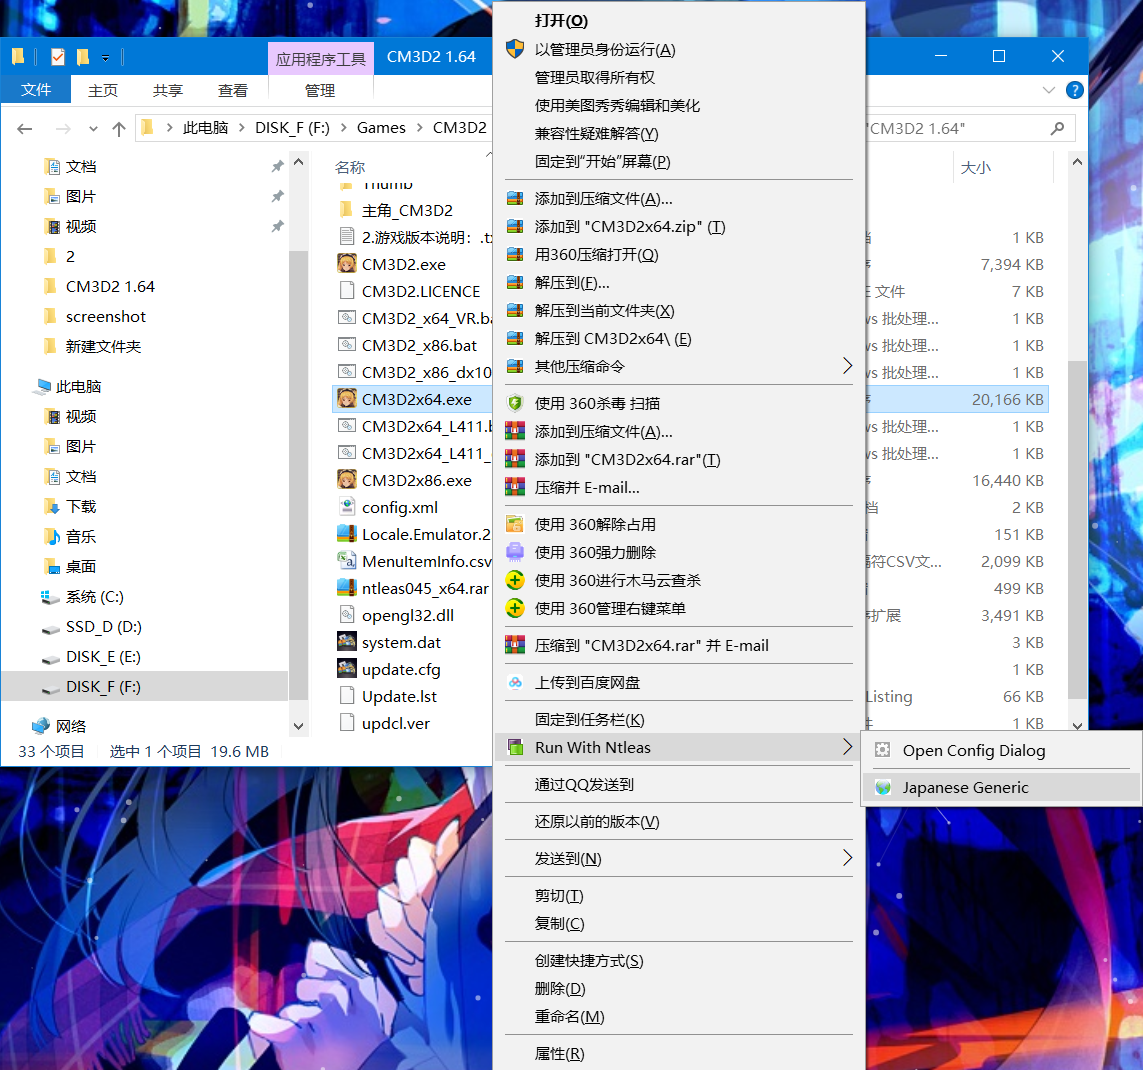Screen dimensions: 1143x1070
Task: Expand the ribbon with the chevron
Action: [1048, 90]
